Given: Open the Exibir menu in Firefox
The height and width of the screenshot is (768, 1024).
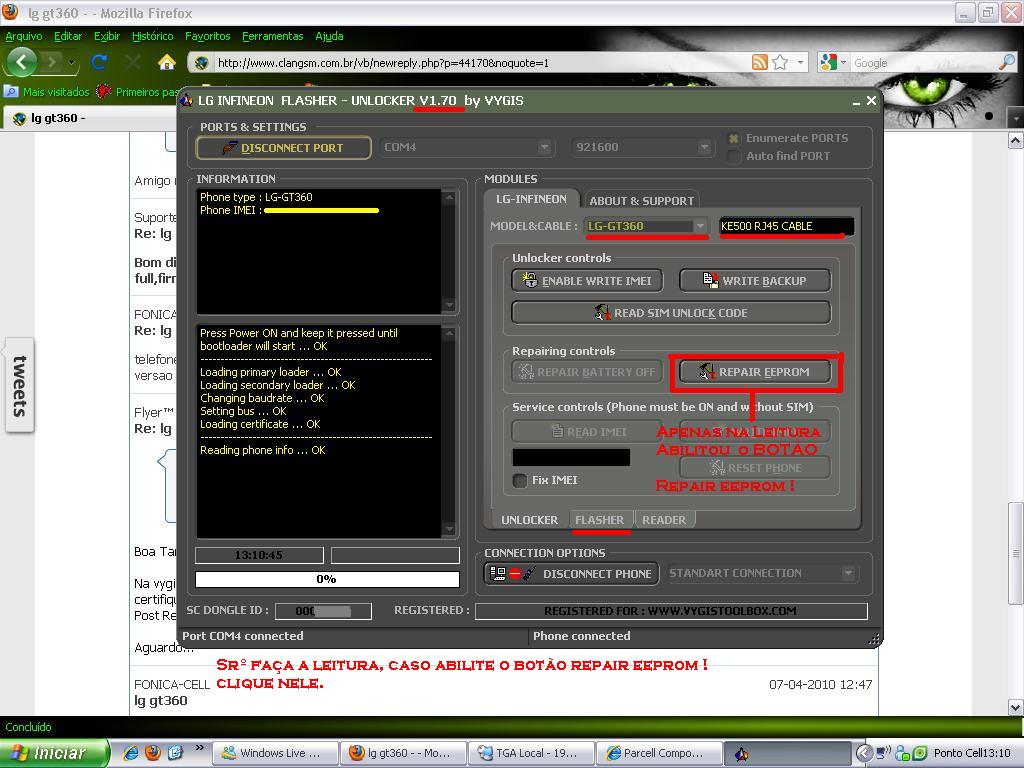Looking at the screenshot, I should 106,36.
